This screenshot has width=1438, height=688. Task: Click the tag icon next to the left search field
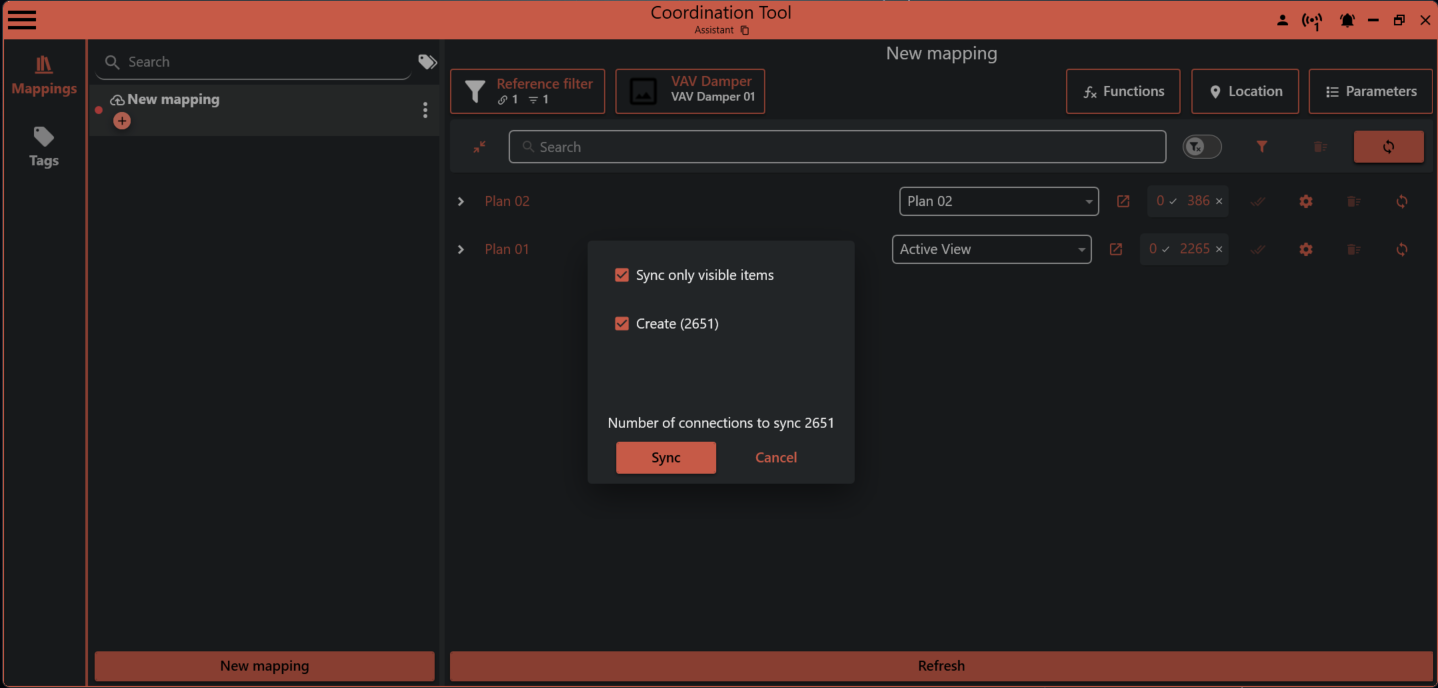[x=427, y=61]
